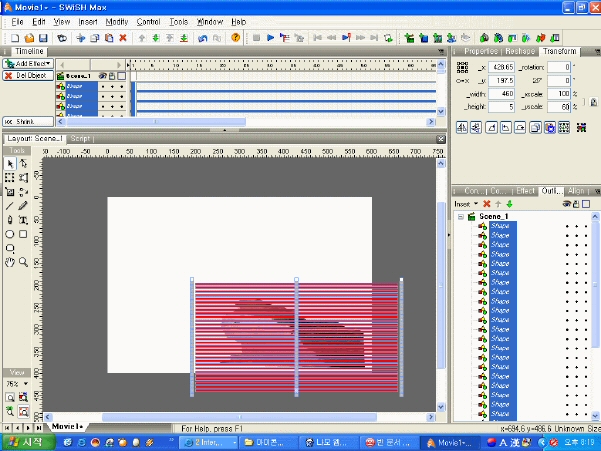Click the Save disk icon
601x451 pixels.
43,38
